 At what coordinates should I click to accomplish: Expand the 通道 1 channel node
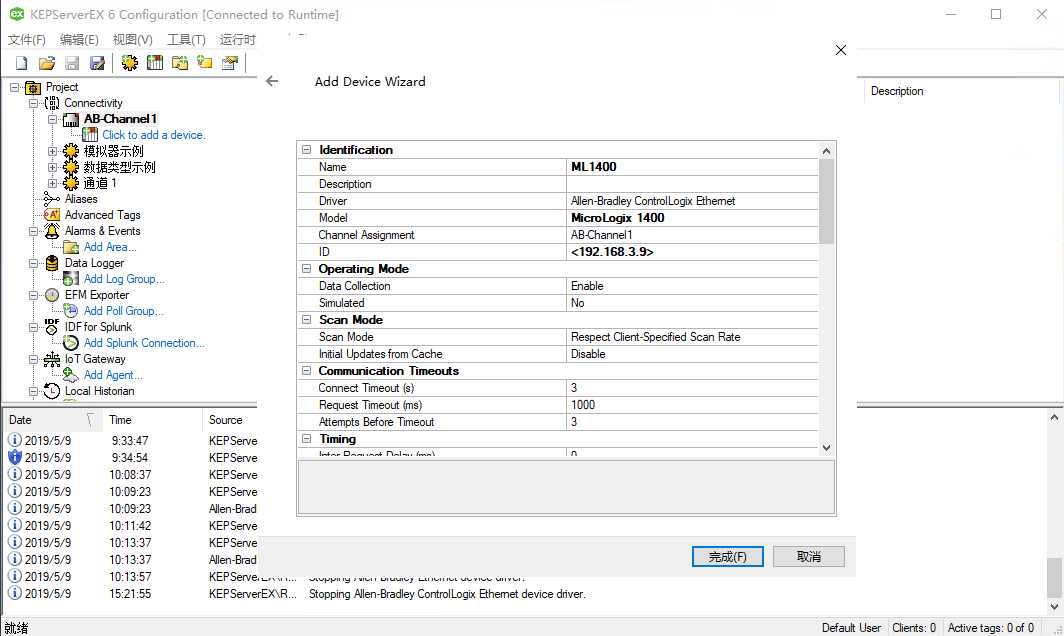[x=52, y=183]
